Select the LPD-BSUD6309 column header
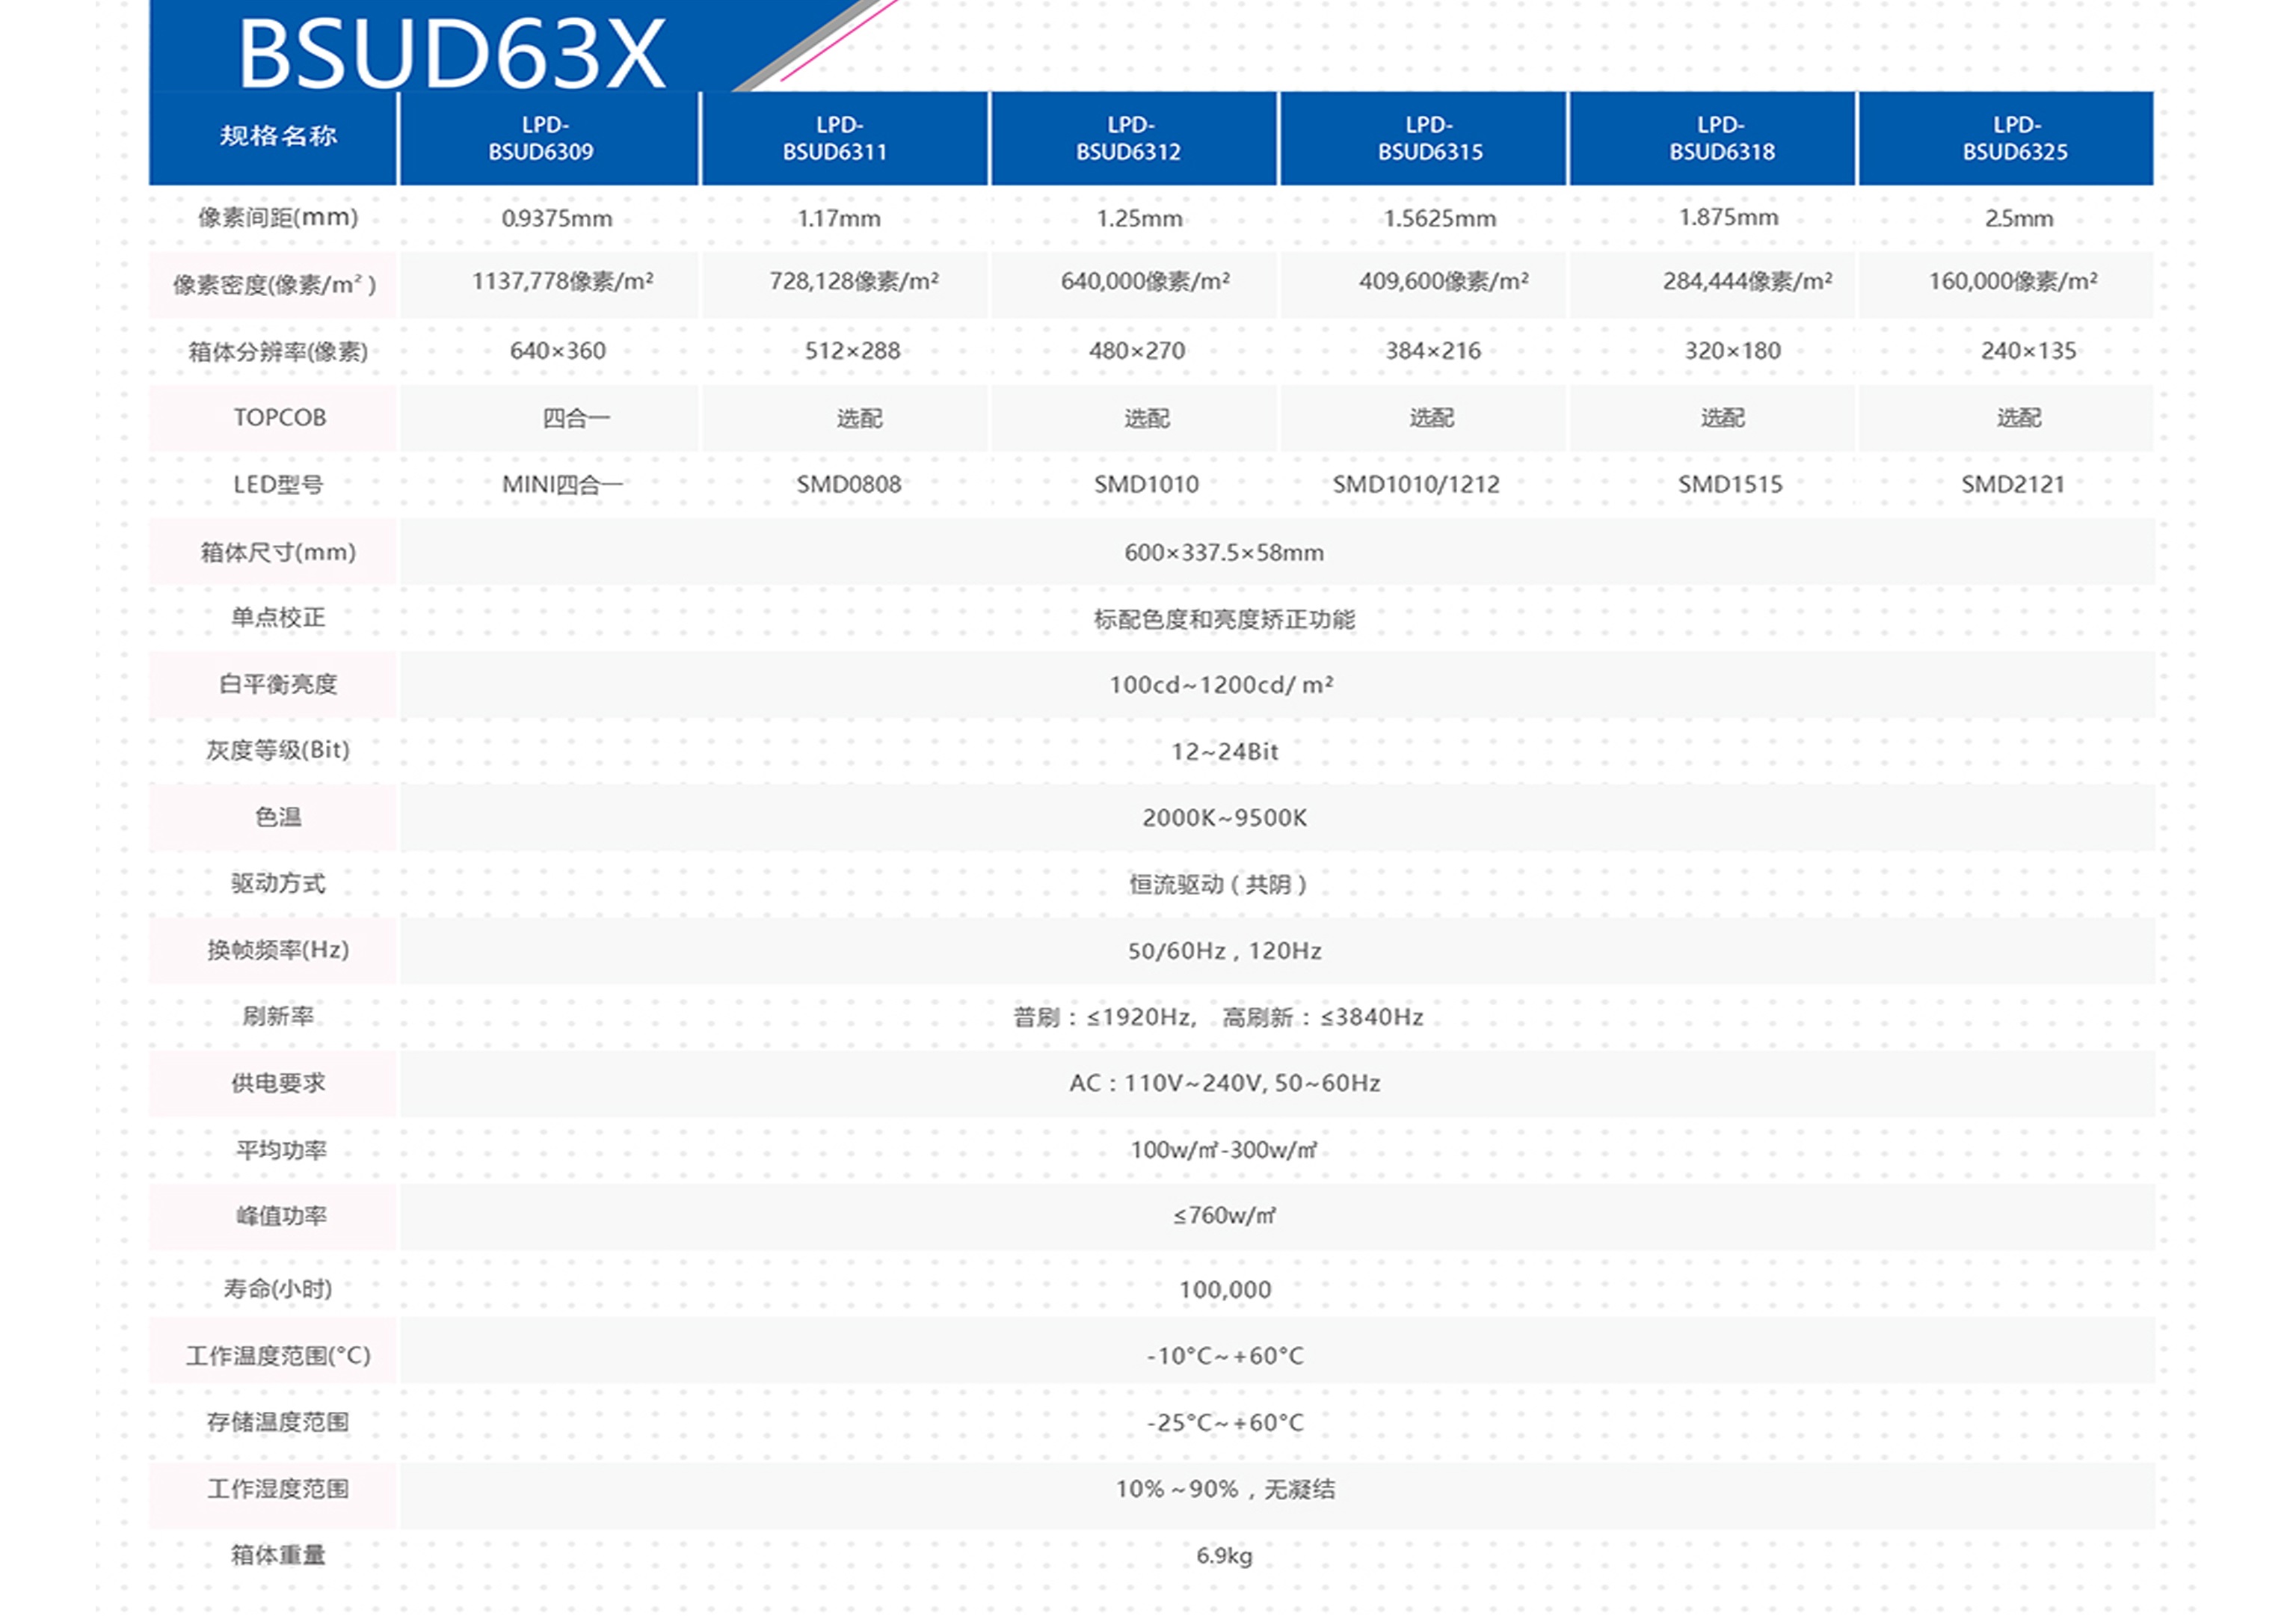Image resolution: width=2296 pixels, height=1616 pixels. (542, 138)
